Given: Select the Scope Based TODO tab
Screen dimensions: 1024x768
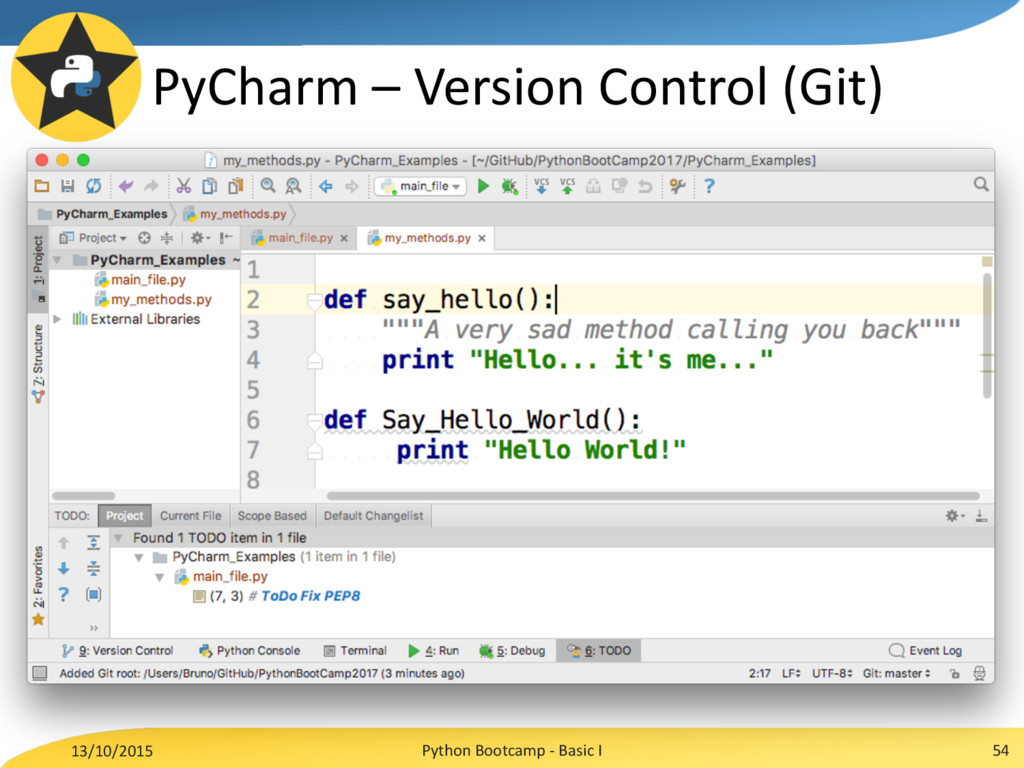Looking at the screenshot, I should click(272, 516).
